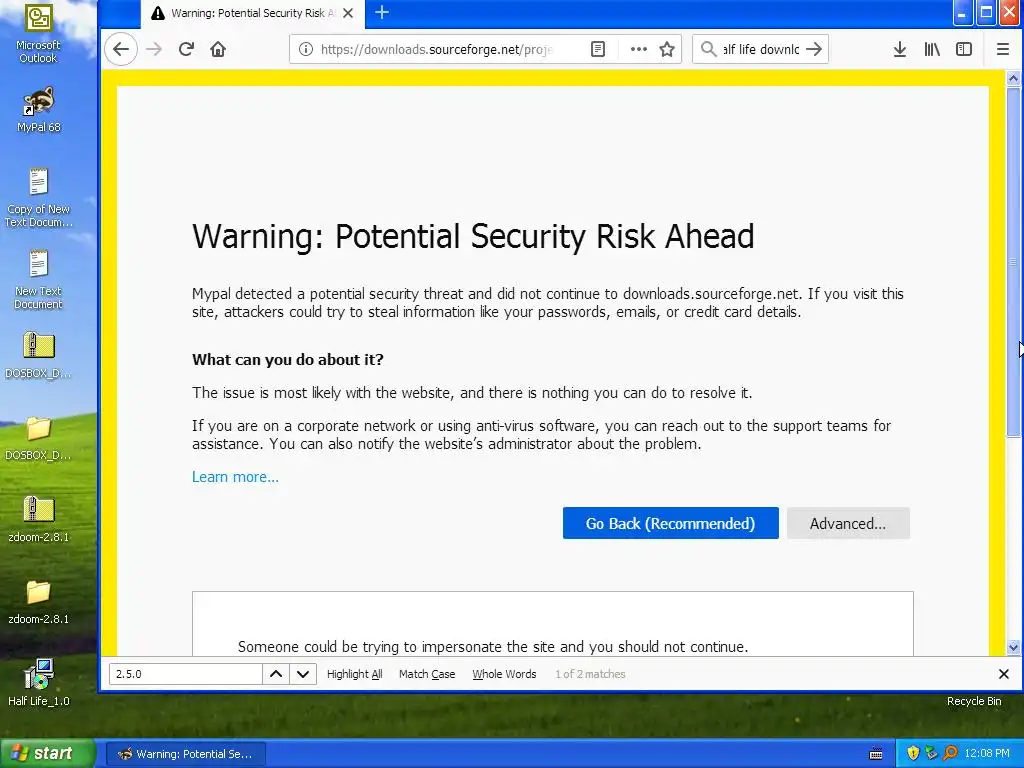
Task: Bookmark this page with the star
Action: tap(667, 49)
